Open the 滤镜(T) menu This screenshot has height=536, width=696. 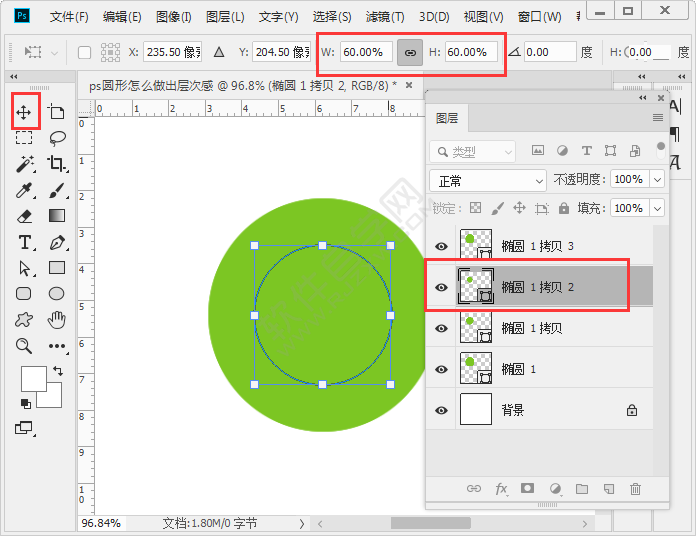385,17
